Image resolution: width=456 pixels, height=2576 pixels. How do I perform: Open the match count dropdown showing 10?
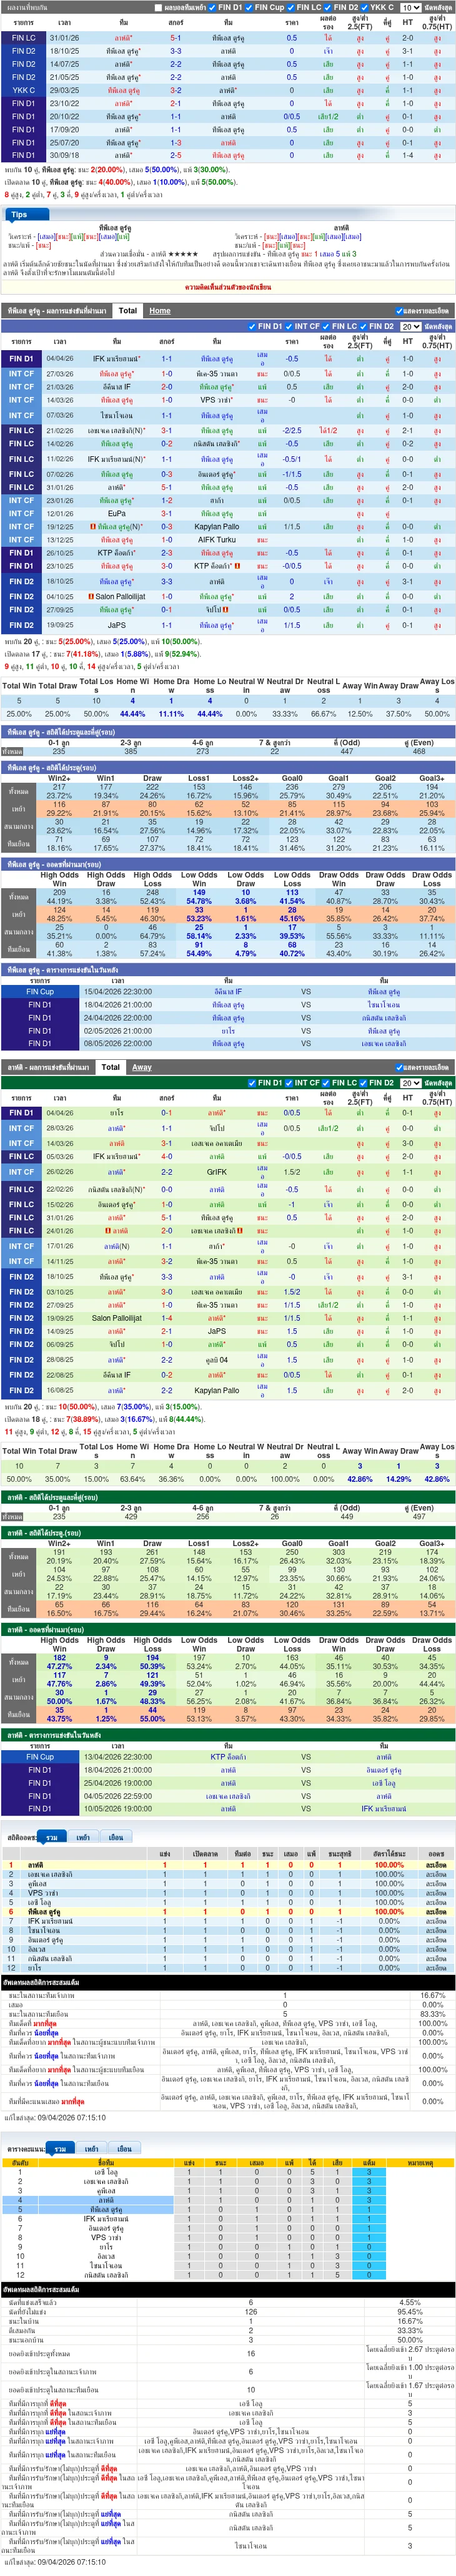click(410, 7)
